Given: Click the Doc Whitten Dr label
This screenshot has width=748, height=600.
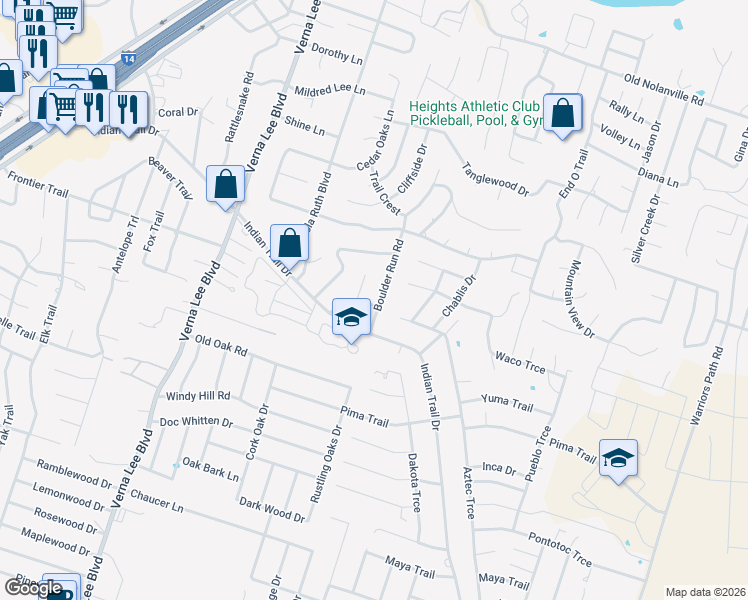Looking at the screenshot, I should pyautogui.click(x=196, y=422).
